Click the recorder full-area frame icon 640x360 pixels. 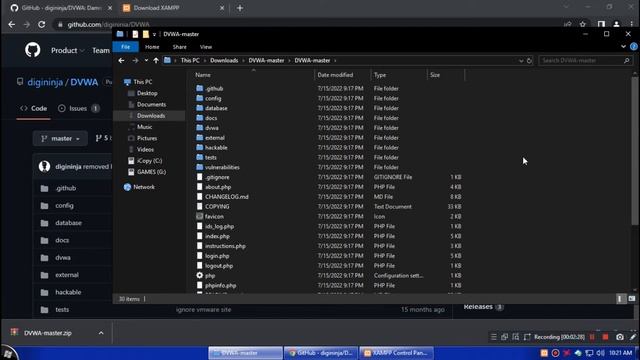(527, 337)
